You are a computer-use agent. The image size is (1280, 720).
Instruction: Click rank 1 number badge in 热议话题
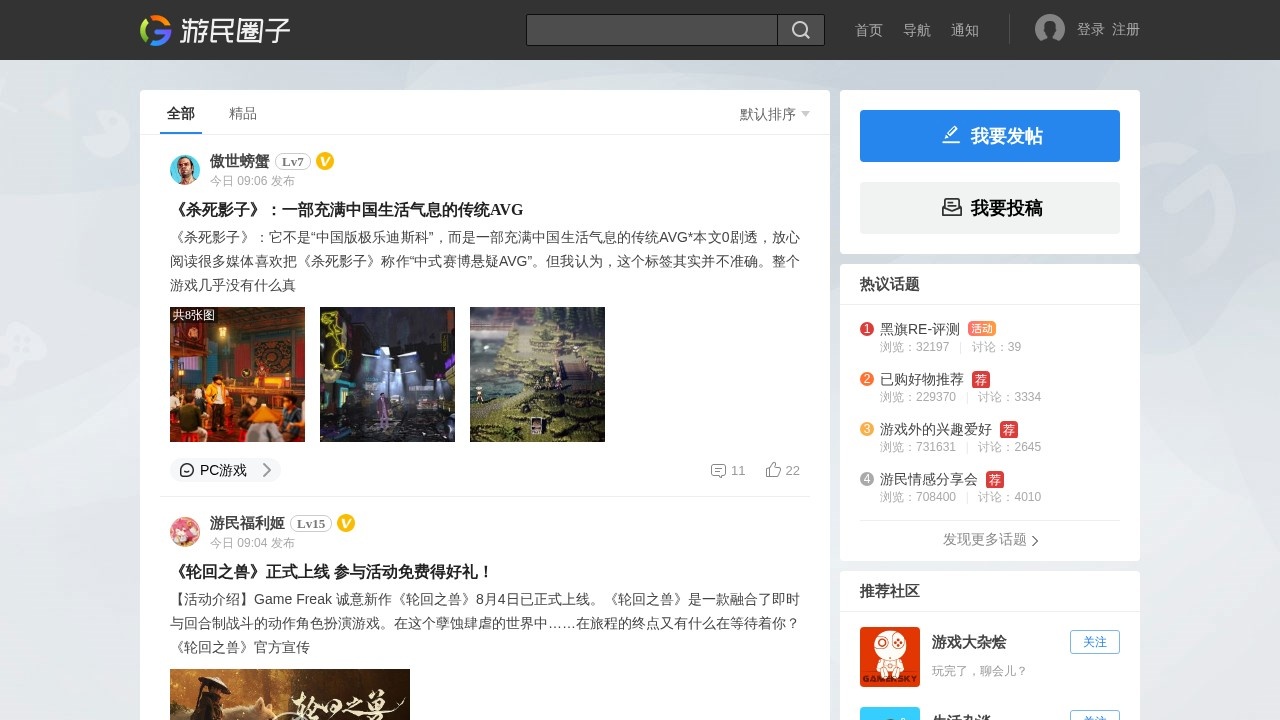pos(867,329)
